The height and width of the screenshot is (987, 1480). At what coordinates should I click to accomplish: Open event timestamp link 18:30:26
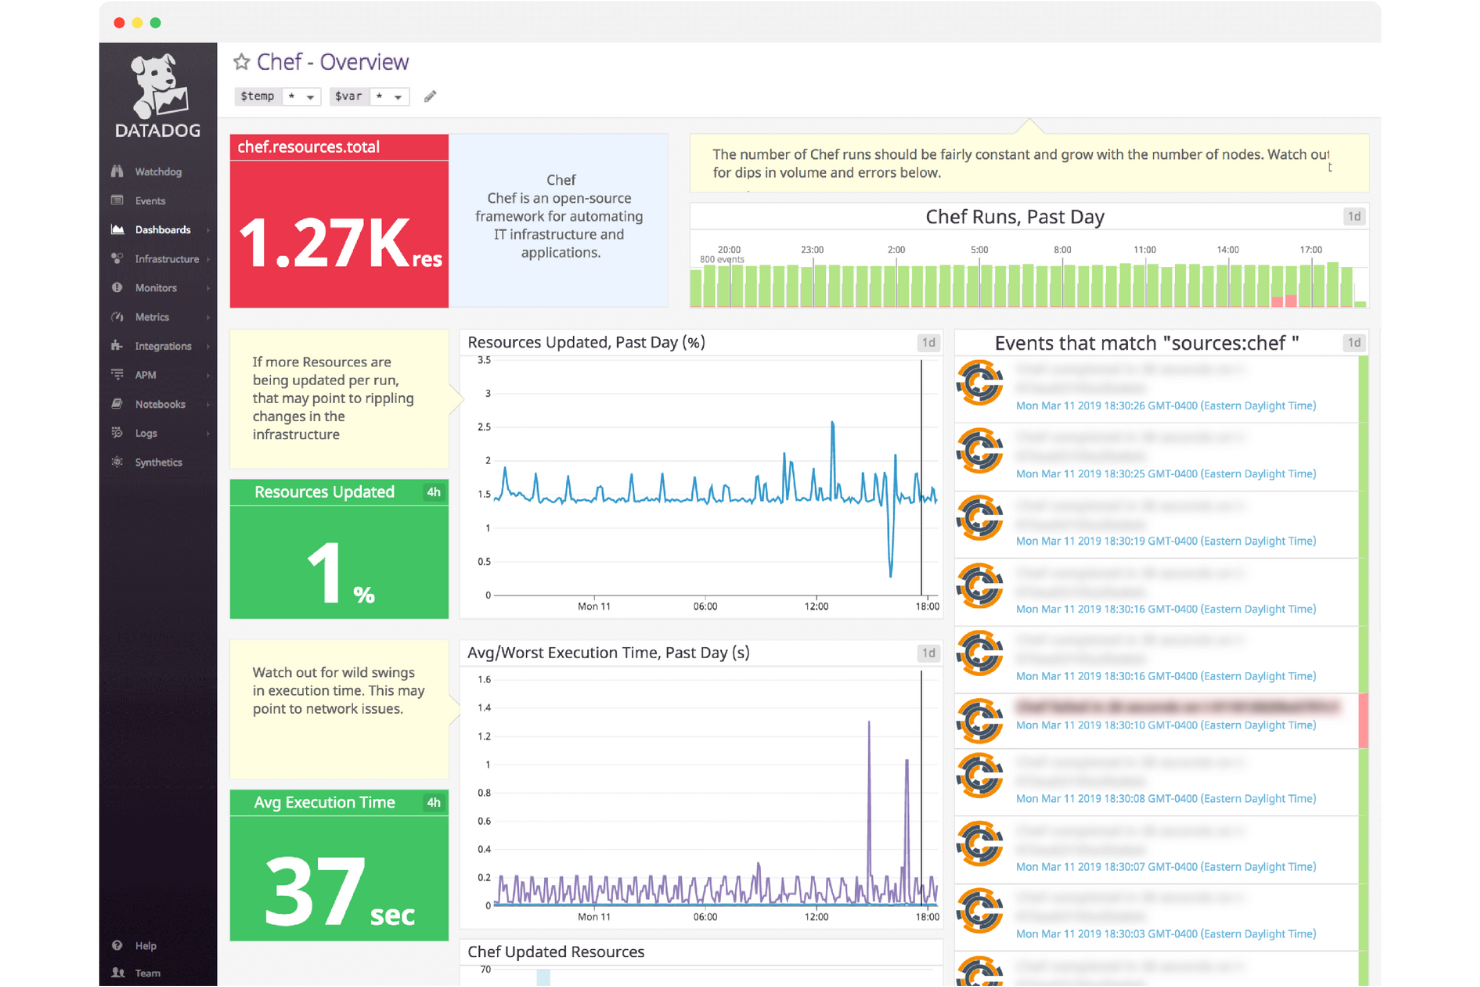(1166, 406)
